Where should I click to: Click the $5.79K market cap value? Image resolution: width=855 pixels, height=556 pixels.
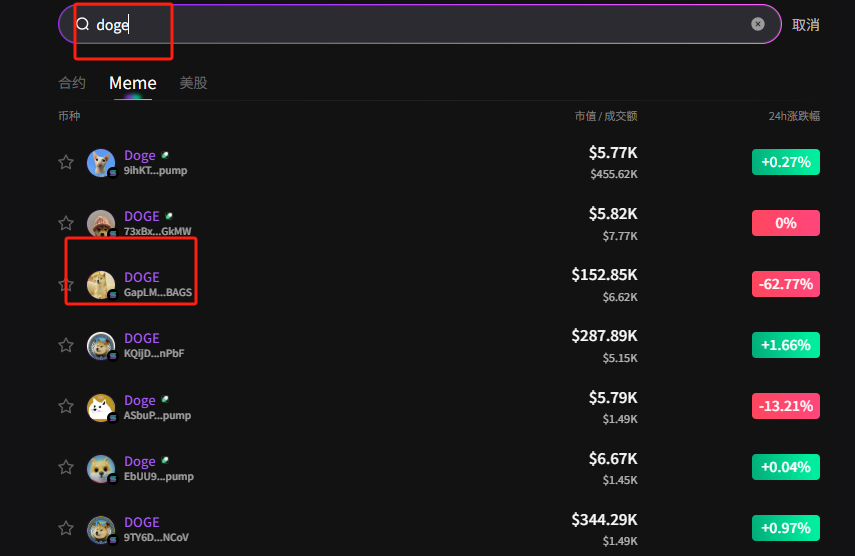point(613,398)
